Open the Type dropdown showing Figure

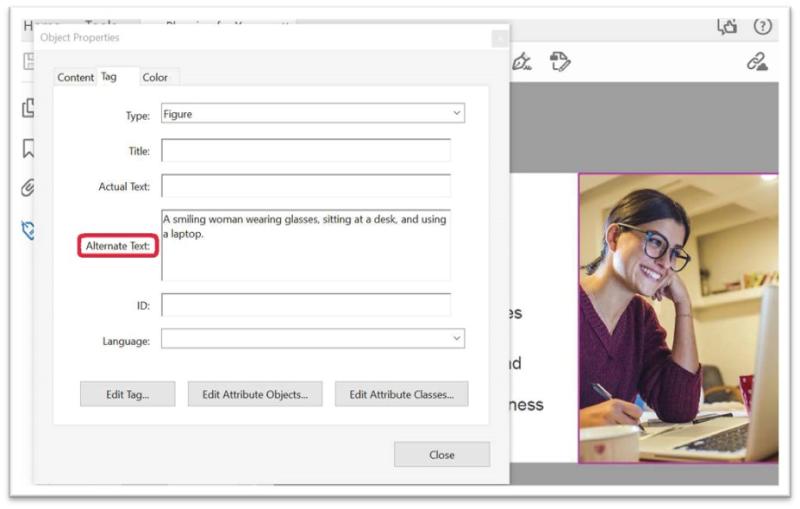tap(313, 114)
